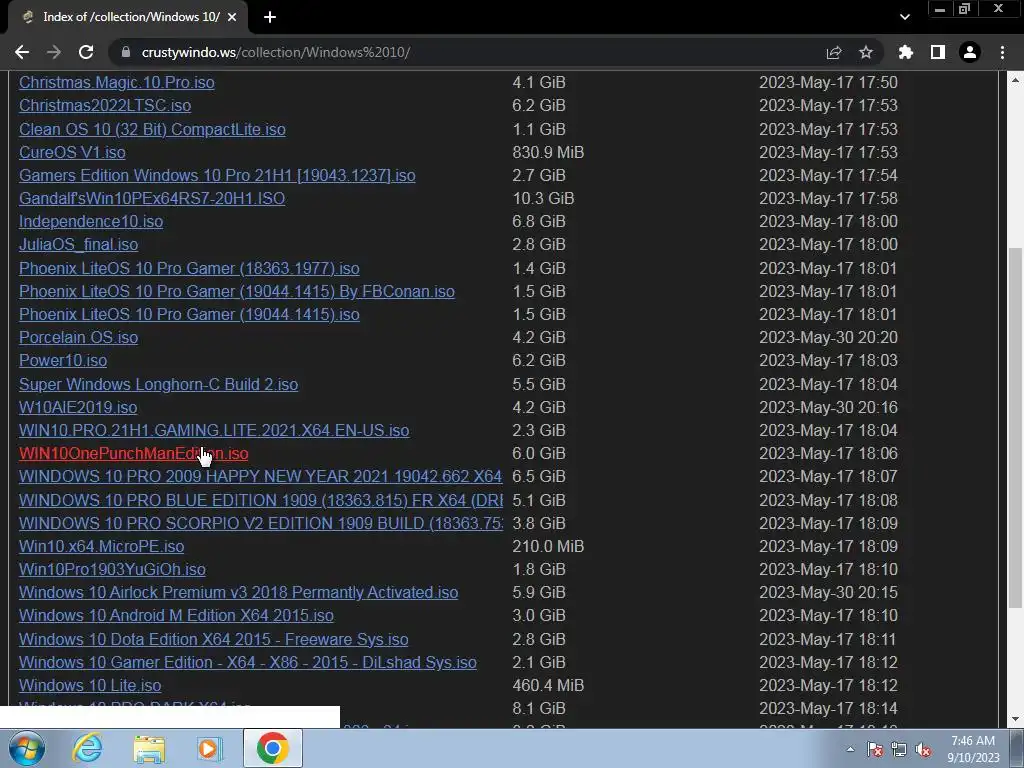The image size is (1024, 768).
Task: Open JuliaOS_final.iso link
Action: [78, 244]
